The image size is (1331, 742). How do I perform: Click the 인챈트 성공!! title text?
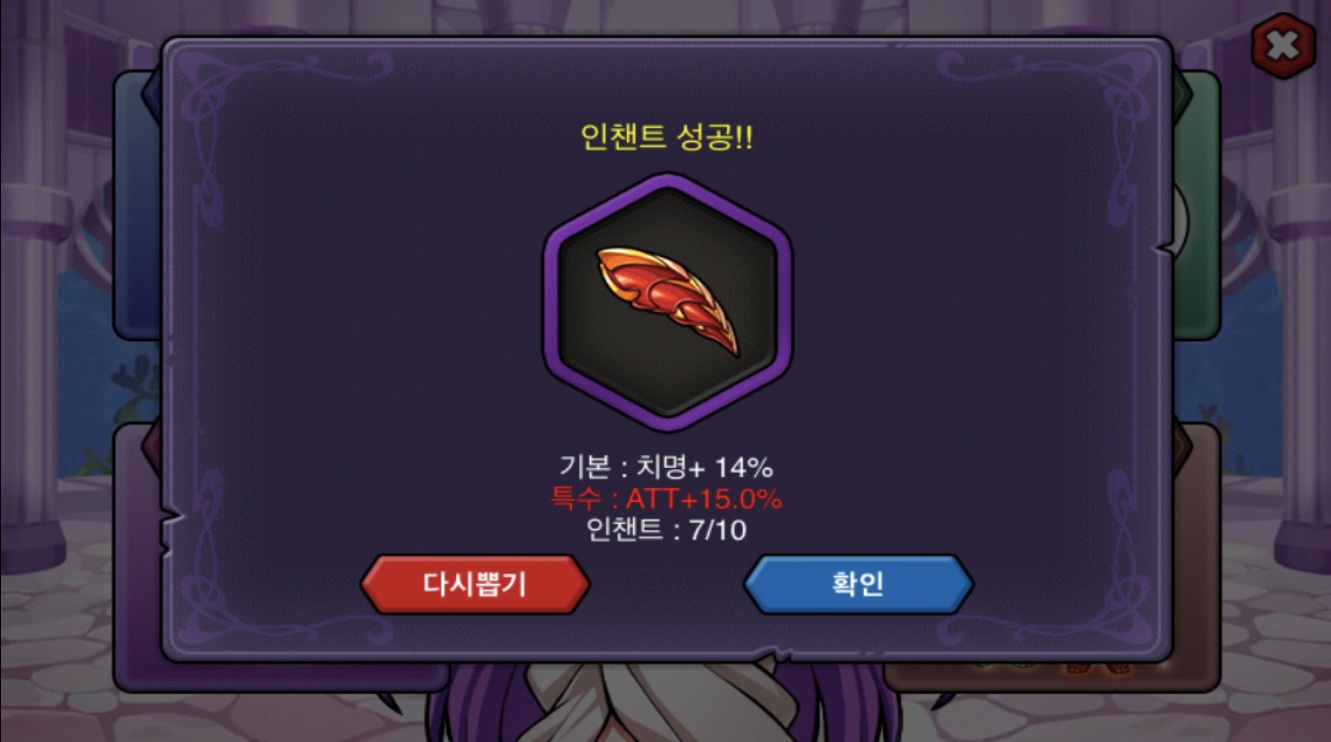pyautogui.click(x=667, y=137)
